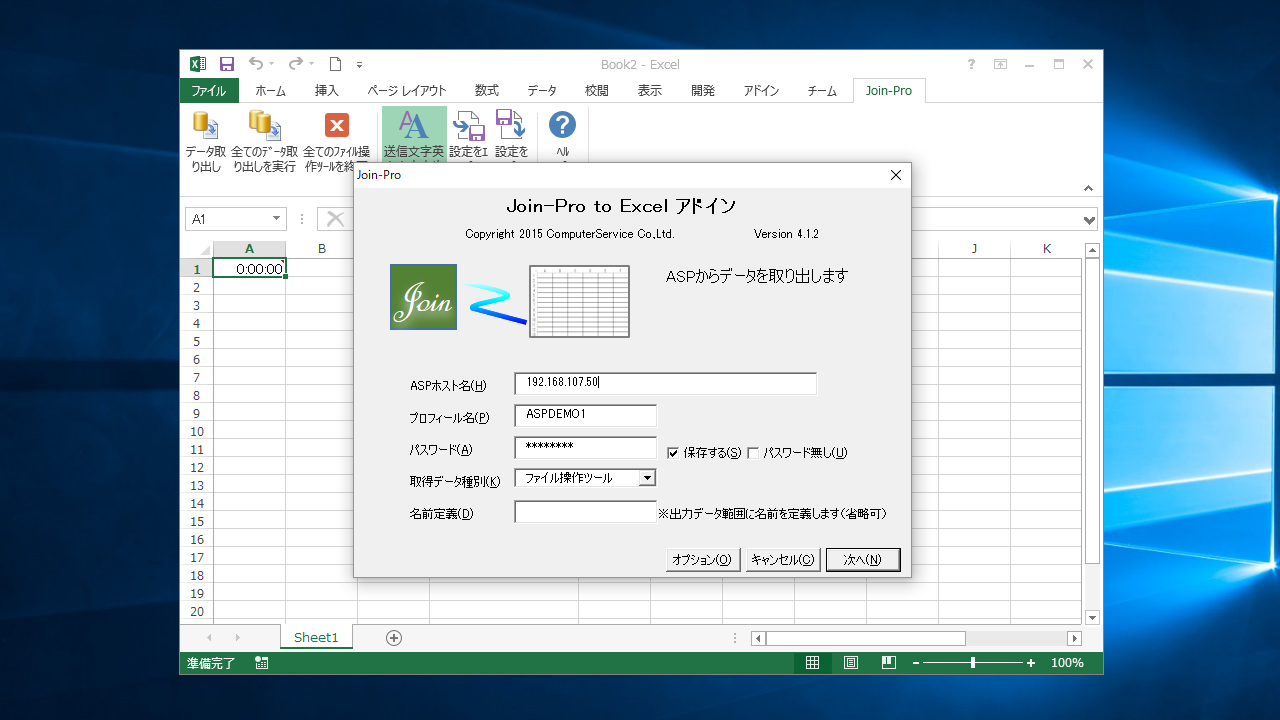Select cell A1 containing 0:00:00
1280x720 pixels.
pyautogui.click(x=249, y=268)
